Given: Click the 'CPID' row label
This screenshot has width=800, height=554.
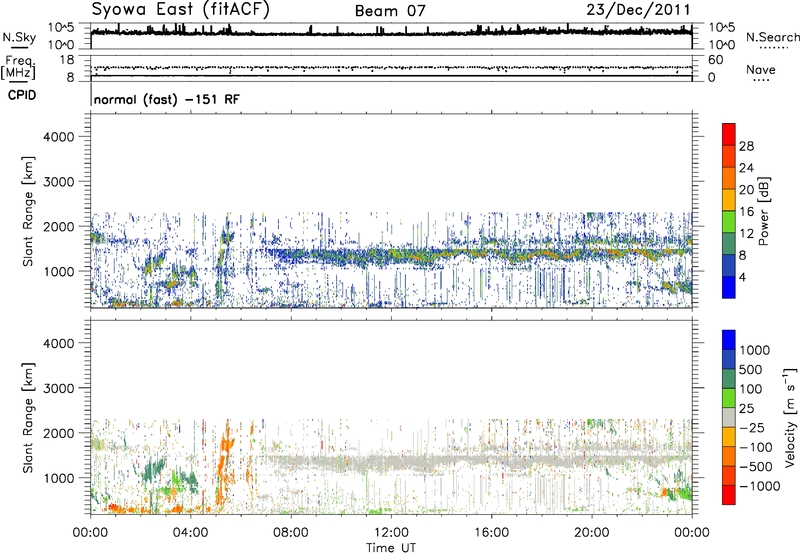Looking at the screenshot, I should 22,95.
